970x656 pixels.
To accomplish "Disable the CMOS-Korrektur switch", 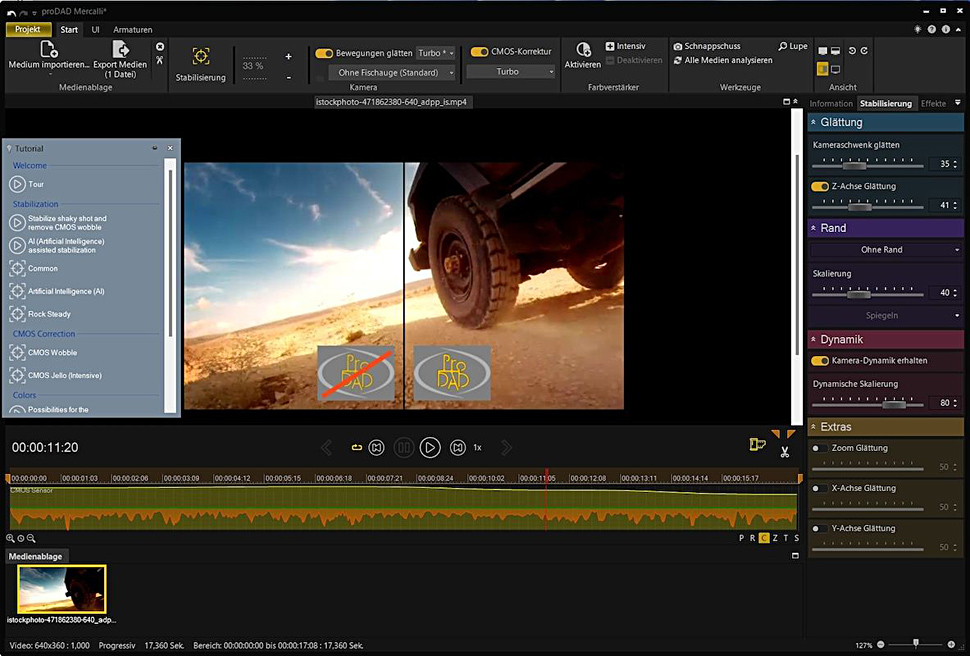I will 479,52.
